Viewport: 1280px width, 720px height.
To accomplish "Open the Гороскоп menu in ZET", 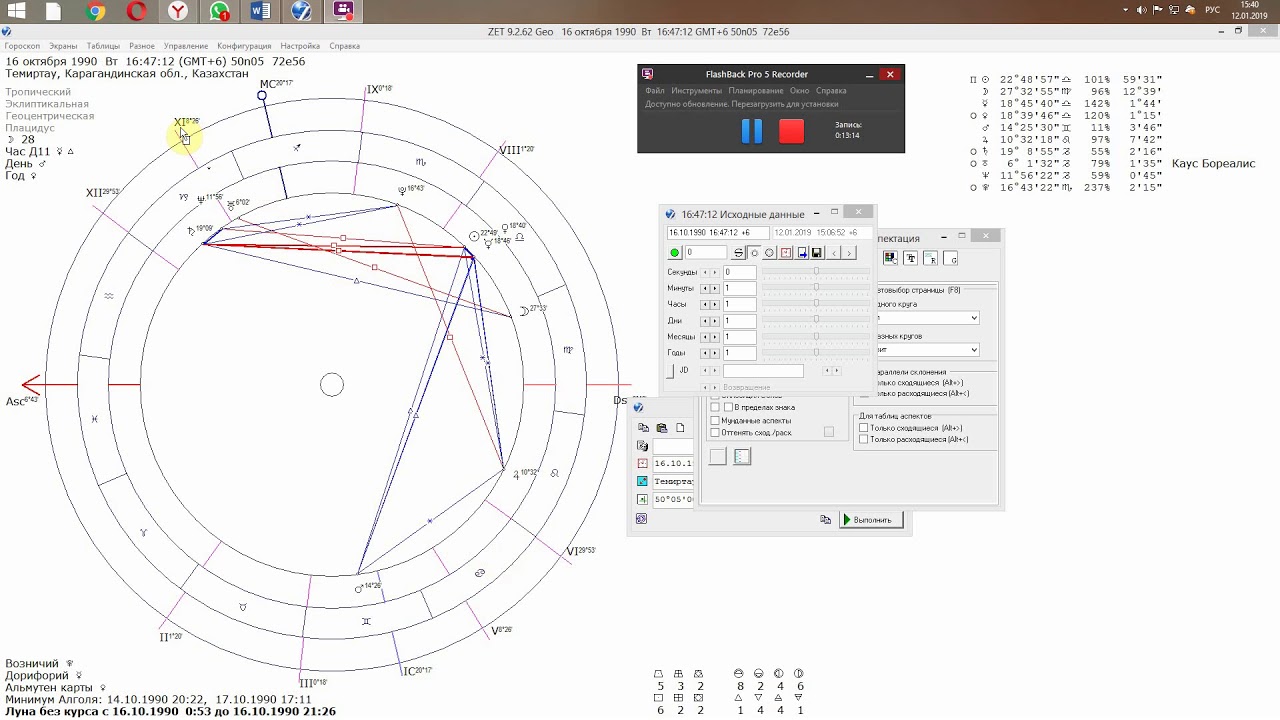I will [x=22, y=46].
